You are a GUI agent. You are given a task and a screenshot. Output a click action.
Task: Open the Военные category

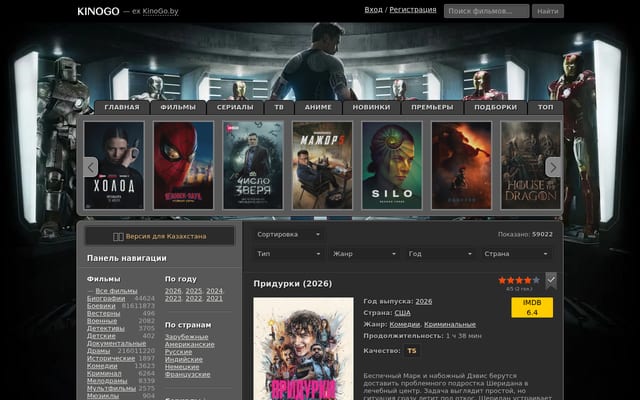coord(102,321)
